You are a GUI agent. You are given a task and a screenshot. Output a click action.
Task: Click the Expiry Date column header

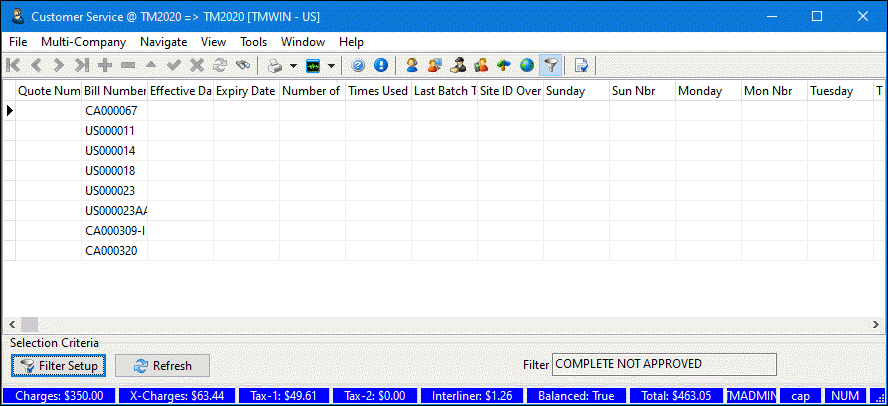click(245, 91)
